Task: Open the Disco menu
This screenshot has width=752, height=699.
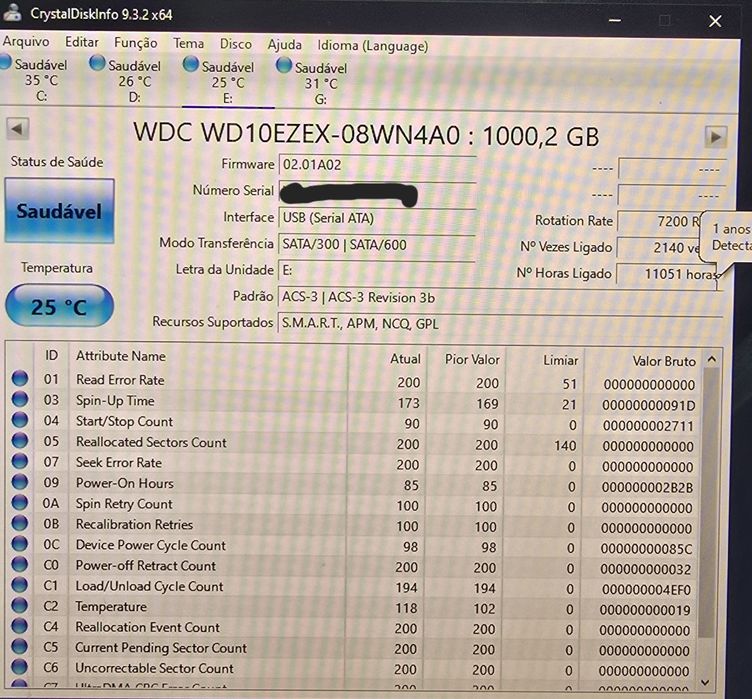Action: (x=235, y=44)
